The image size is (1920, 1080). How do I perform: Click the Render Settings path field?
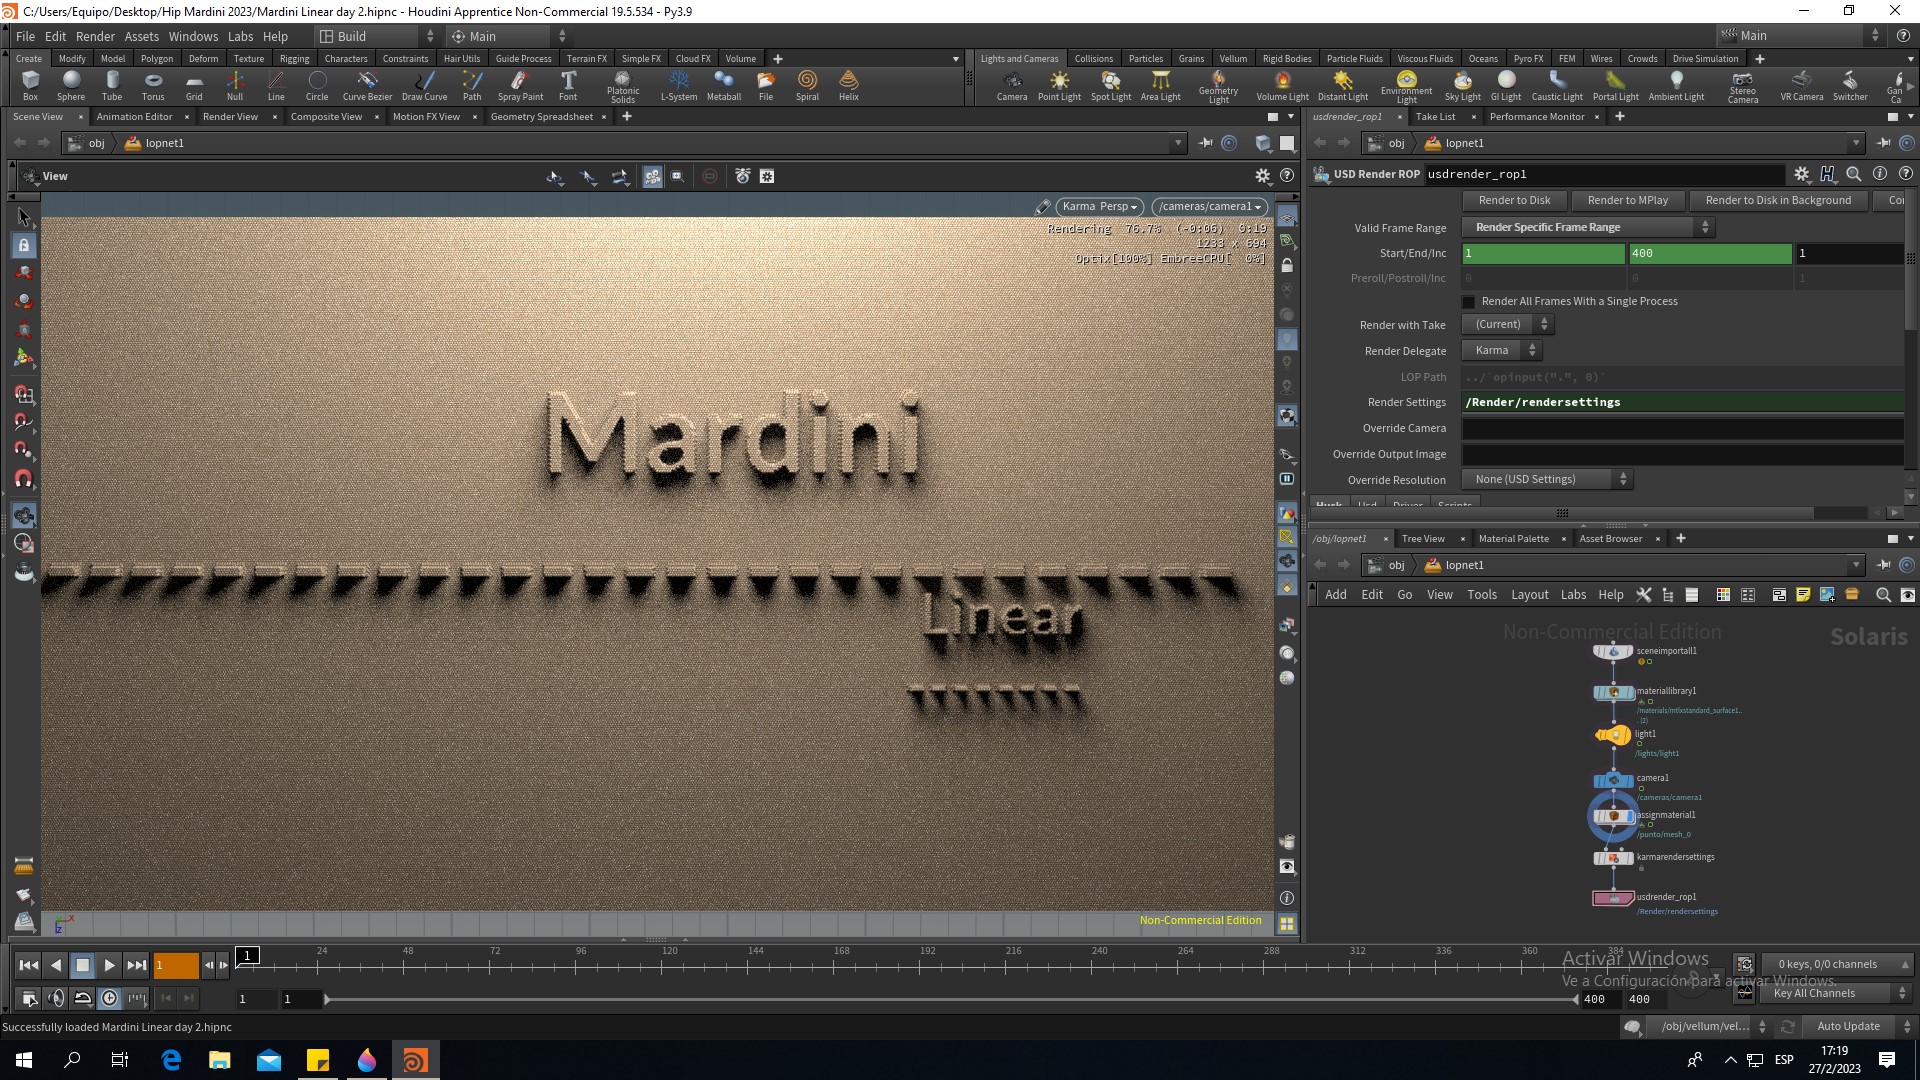click(x=1682, y=403)
